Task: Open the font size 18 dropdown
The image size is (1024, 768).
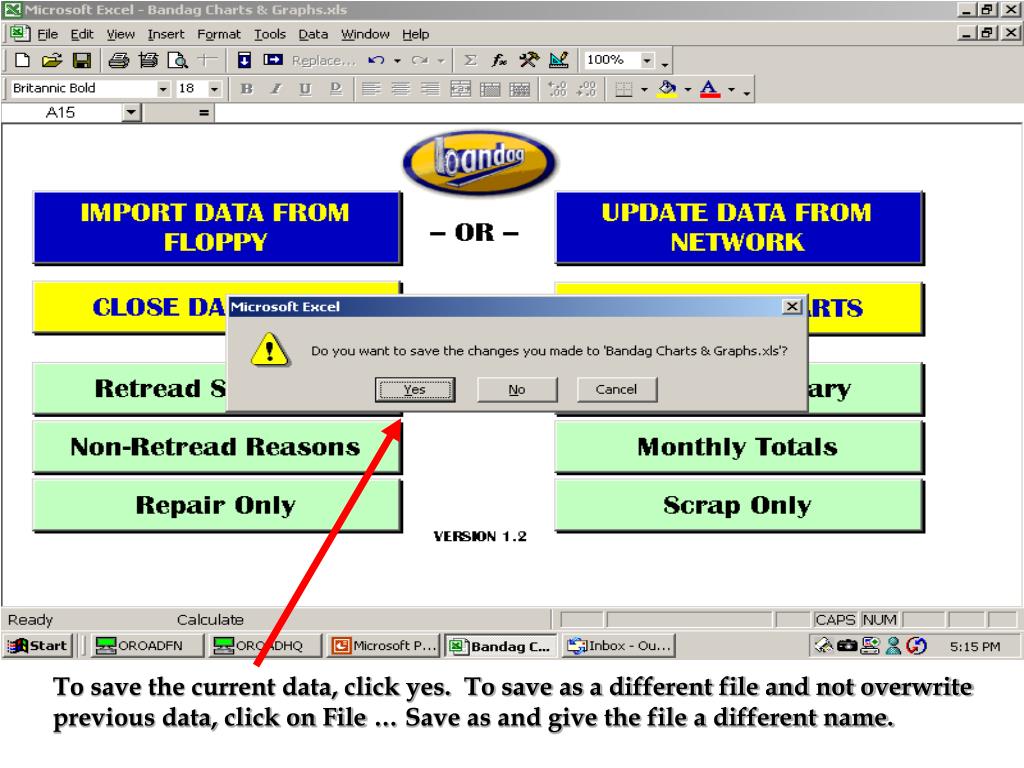Action: [x=215, y=89]
